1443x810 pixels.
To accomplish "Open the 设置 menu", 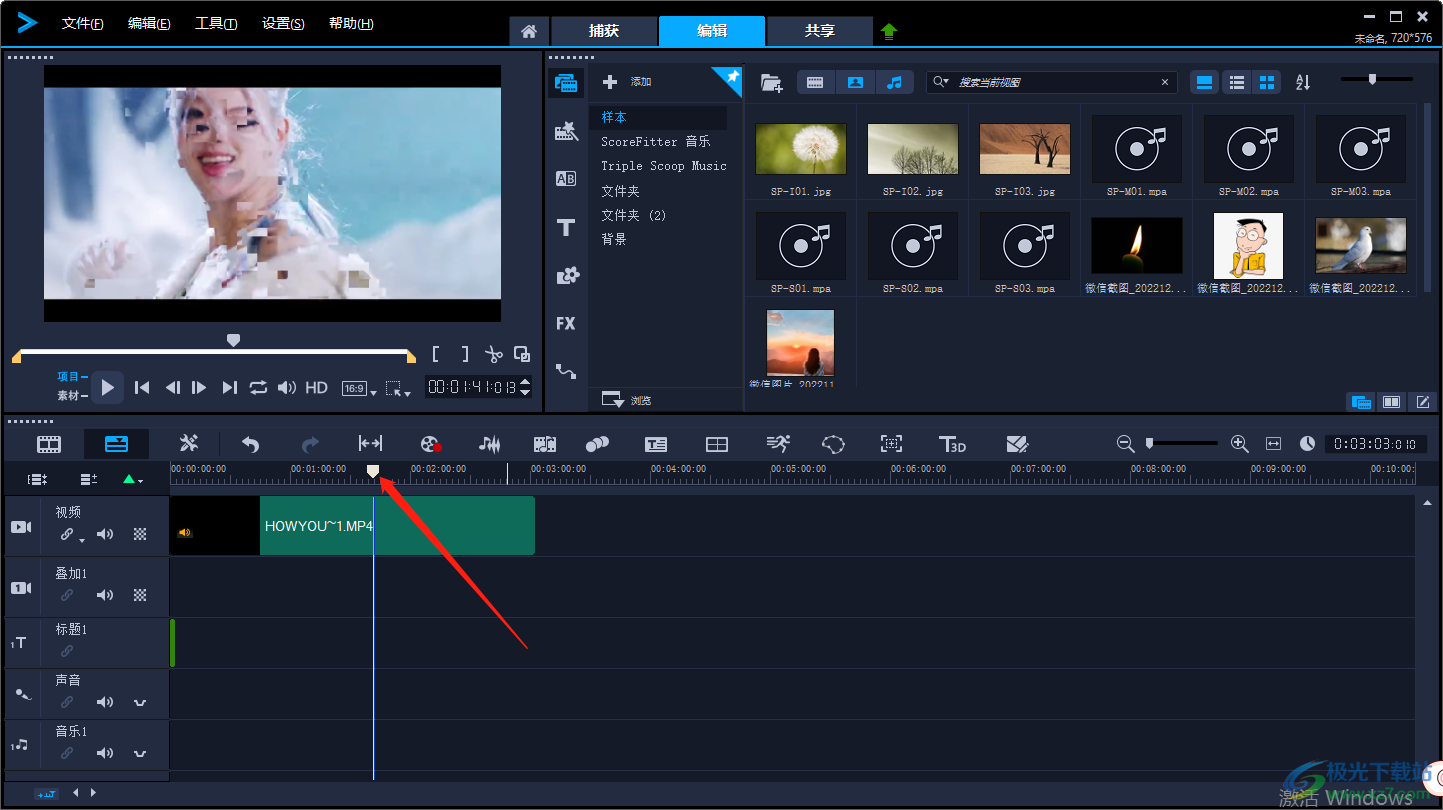I will [283, 24].
